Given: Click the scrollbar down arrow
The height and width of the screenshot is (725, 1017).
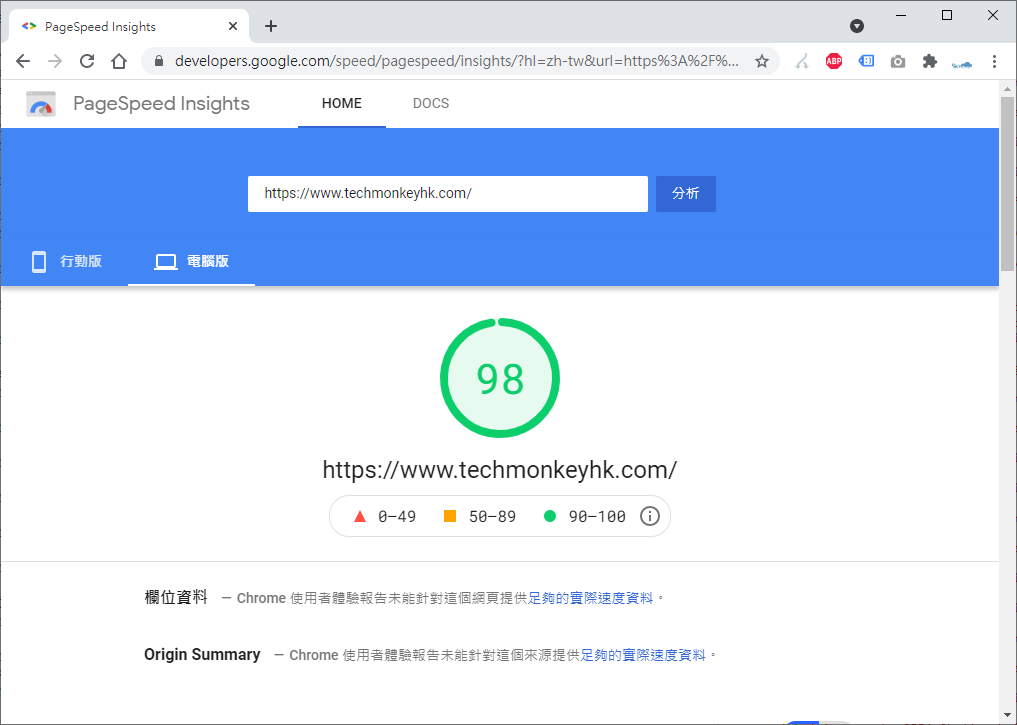Looking at the screenshot, I should 1007,715.
